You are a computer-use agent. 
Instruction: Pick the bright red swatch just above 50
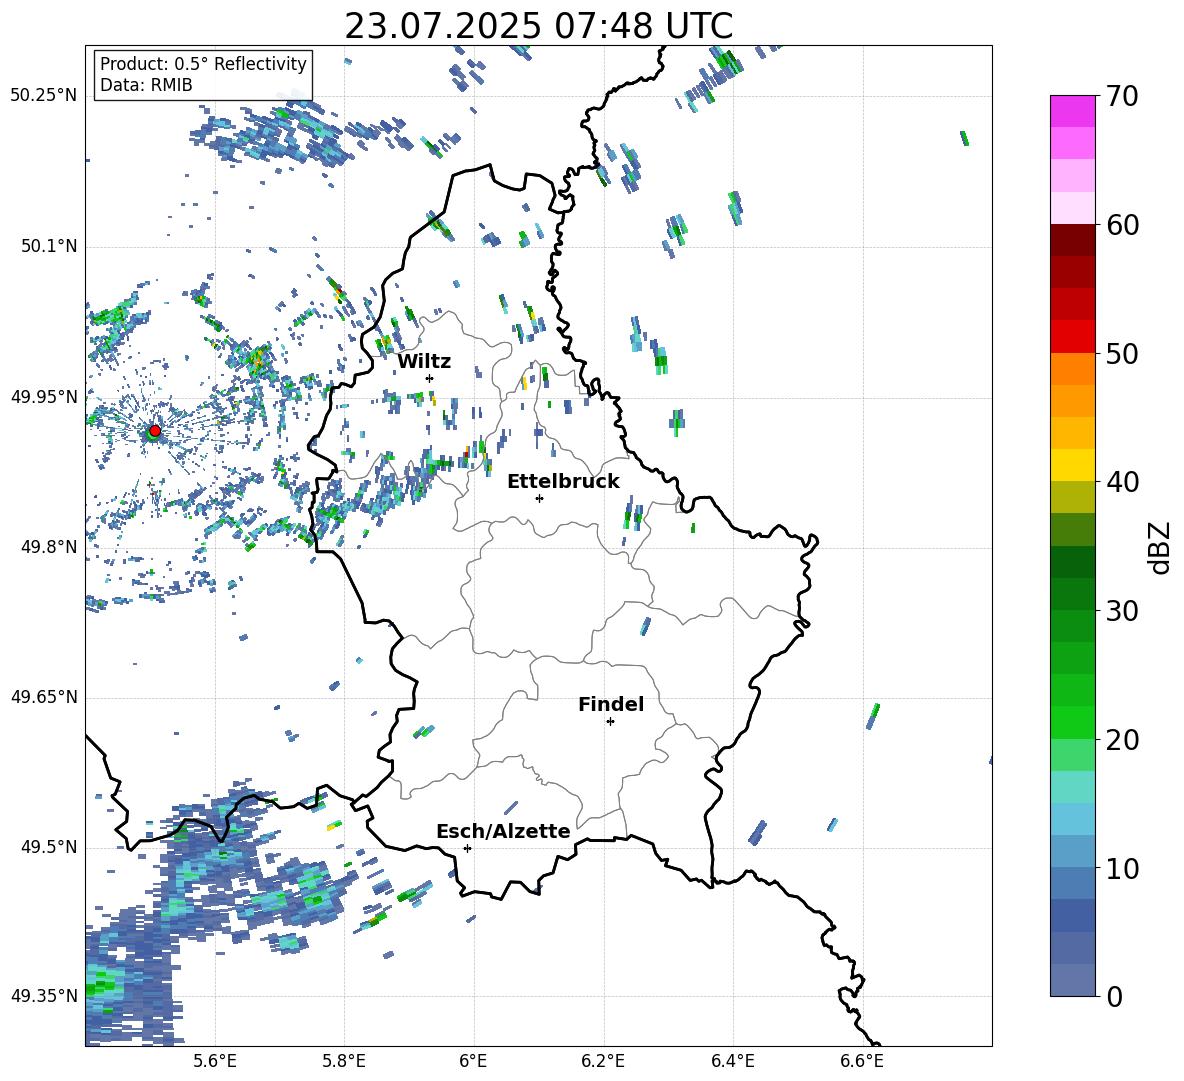pyautogui.click(x=1072, y=337)
